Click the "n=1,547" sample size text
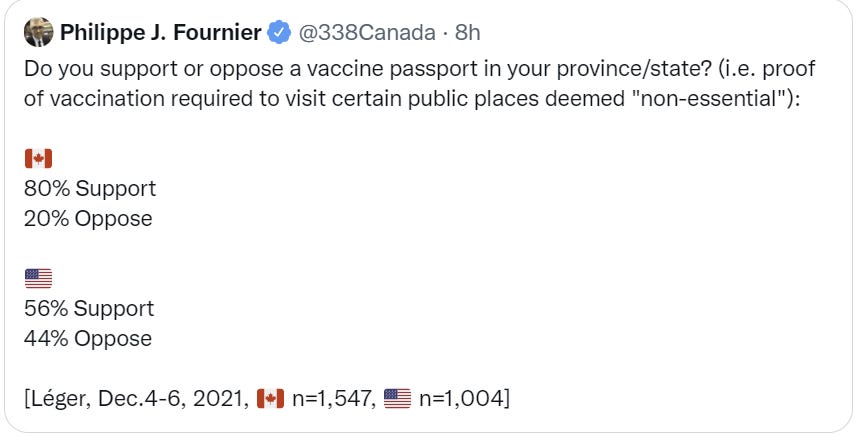Viewport: 861px width, 437px height. pyautogui.click(x=332, y=399)
